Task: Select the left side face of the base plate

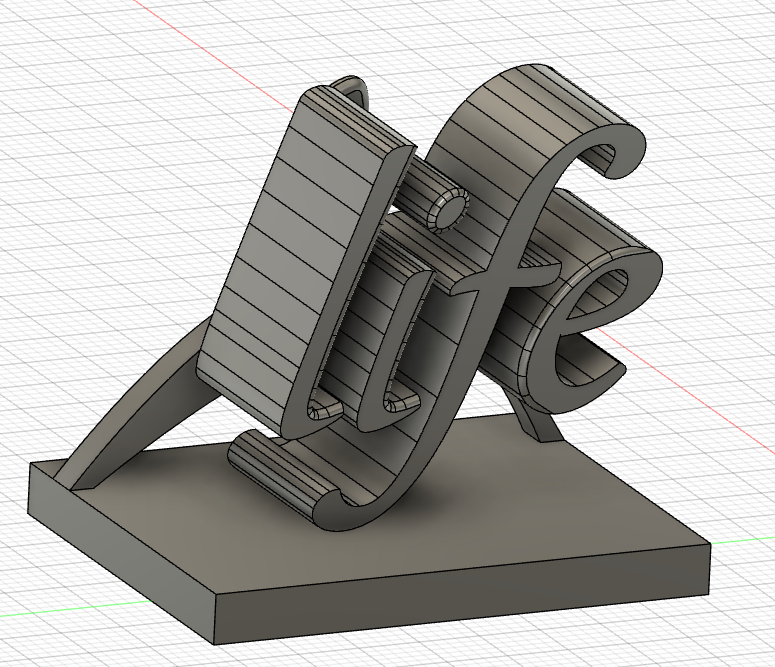Action: [121, 554]
